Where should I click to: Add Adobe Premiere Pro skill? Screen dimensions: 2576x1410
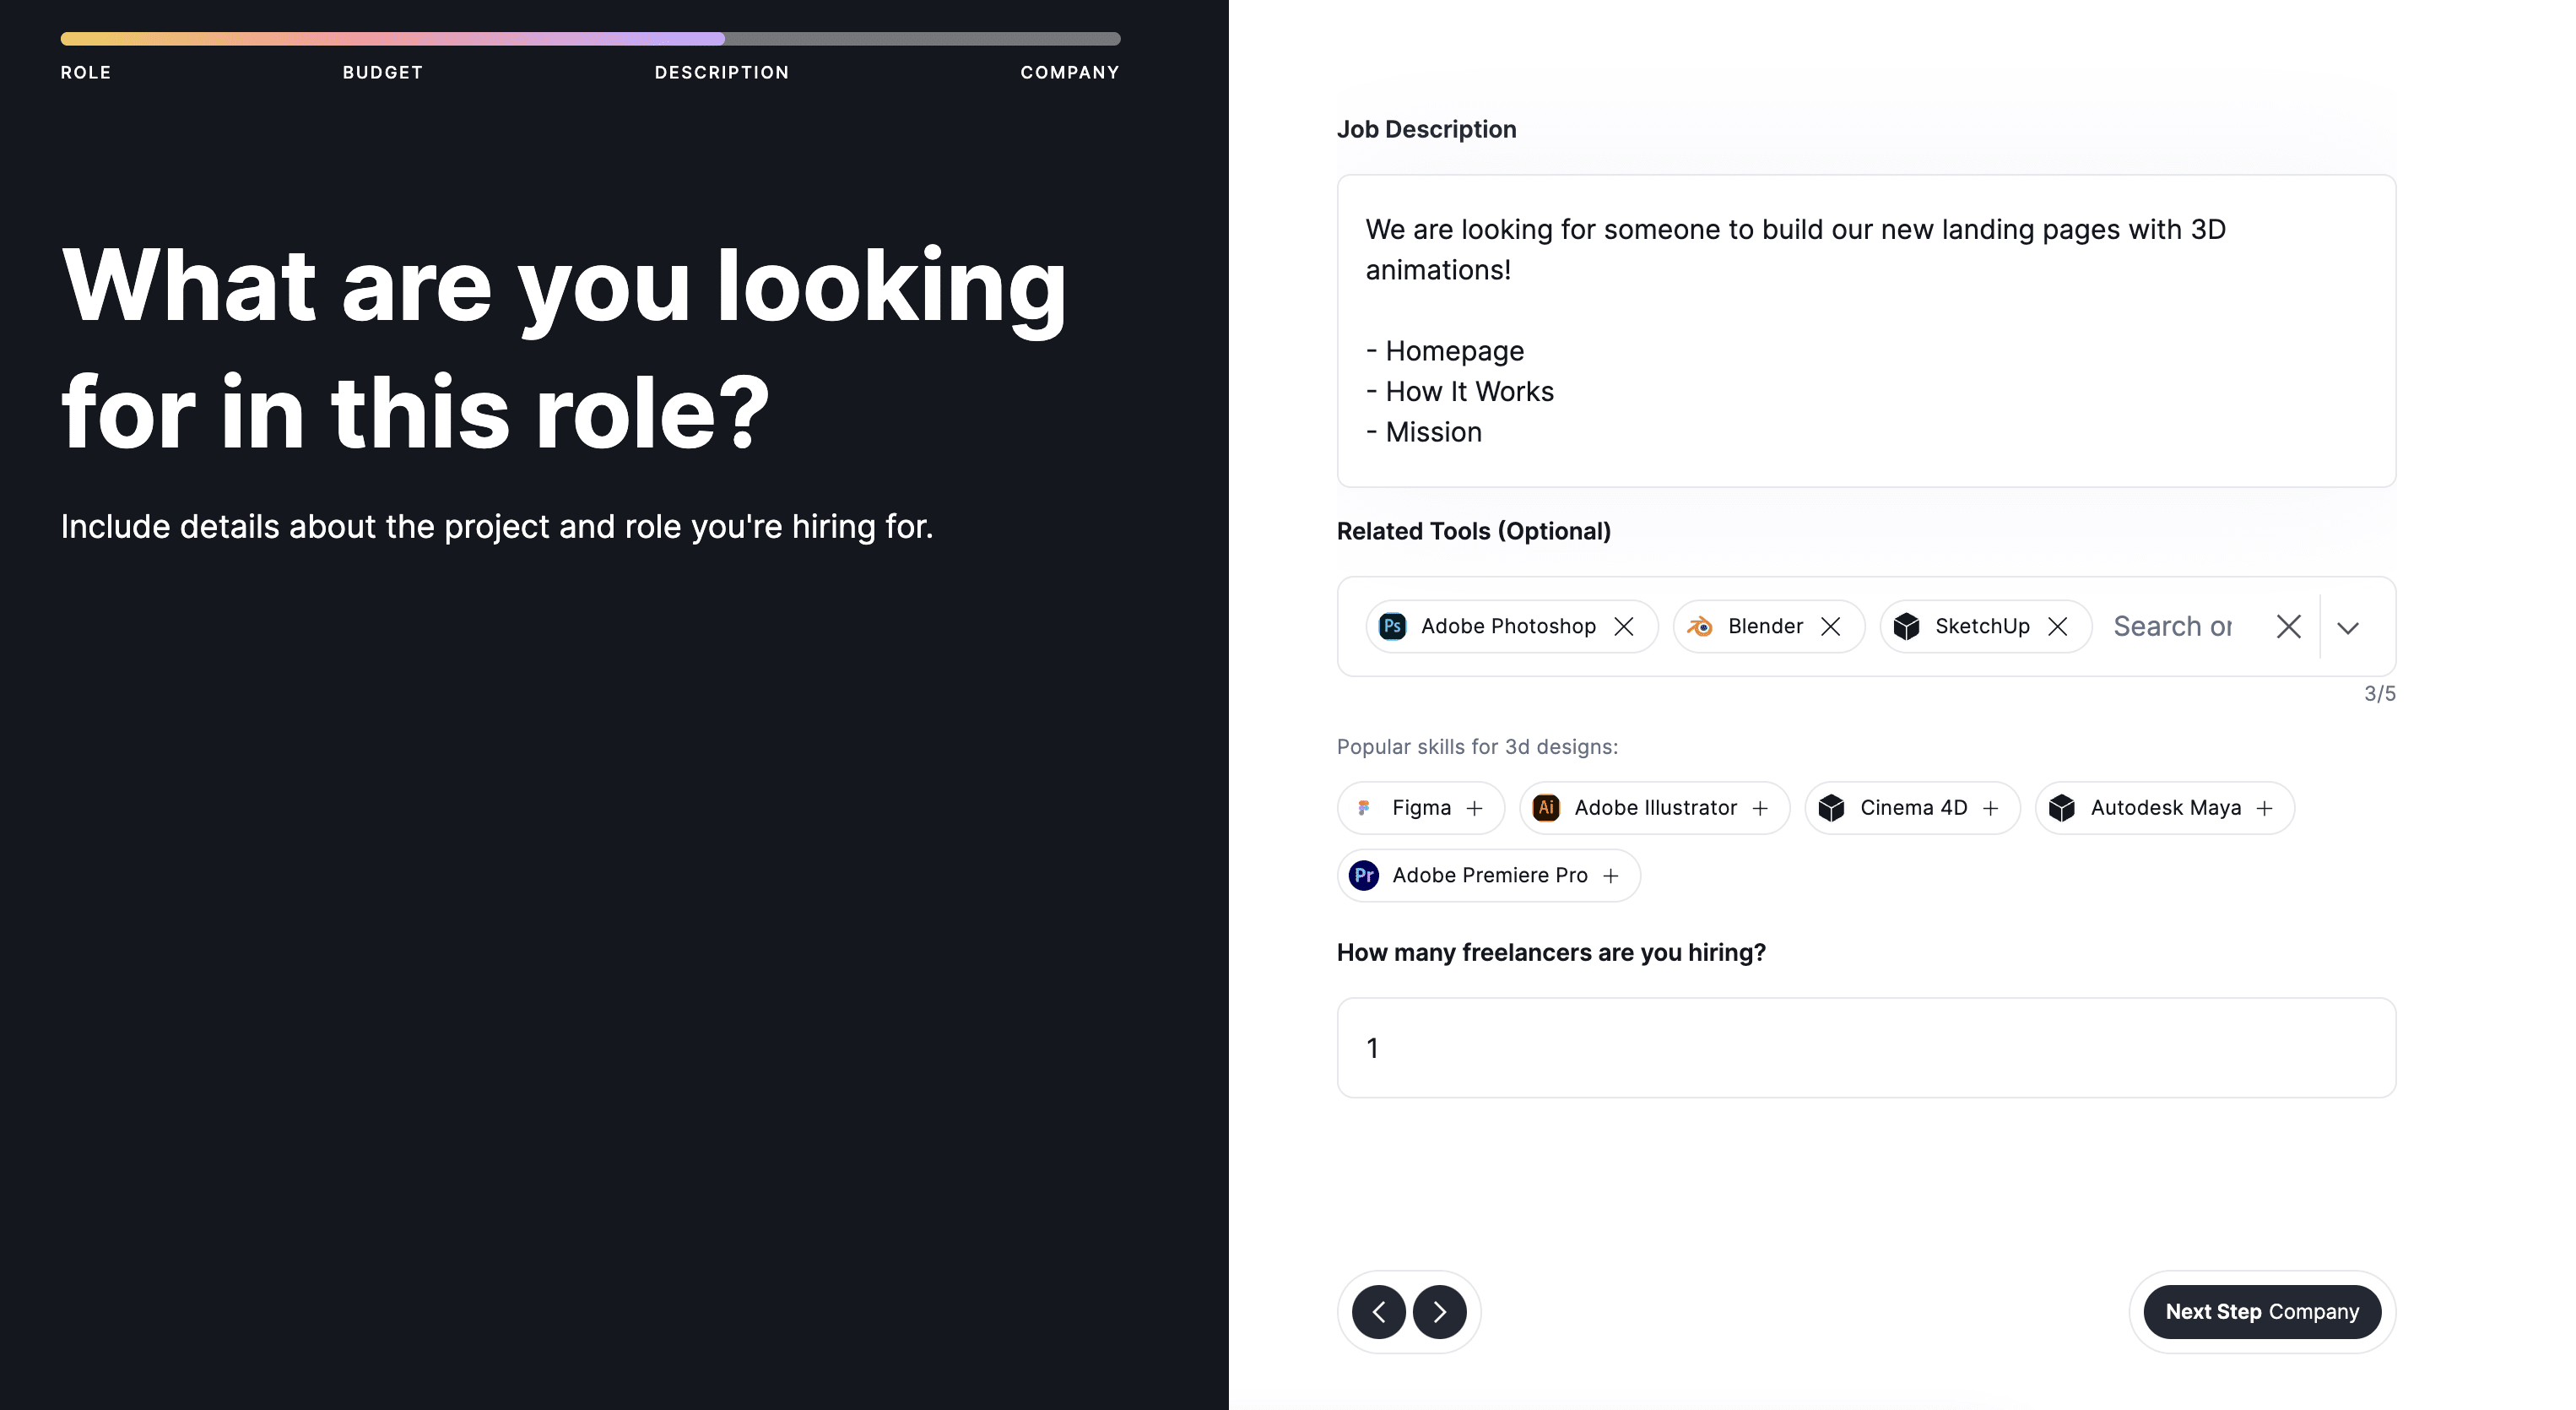1489,875
